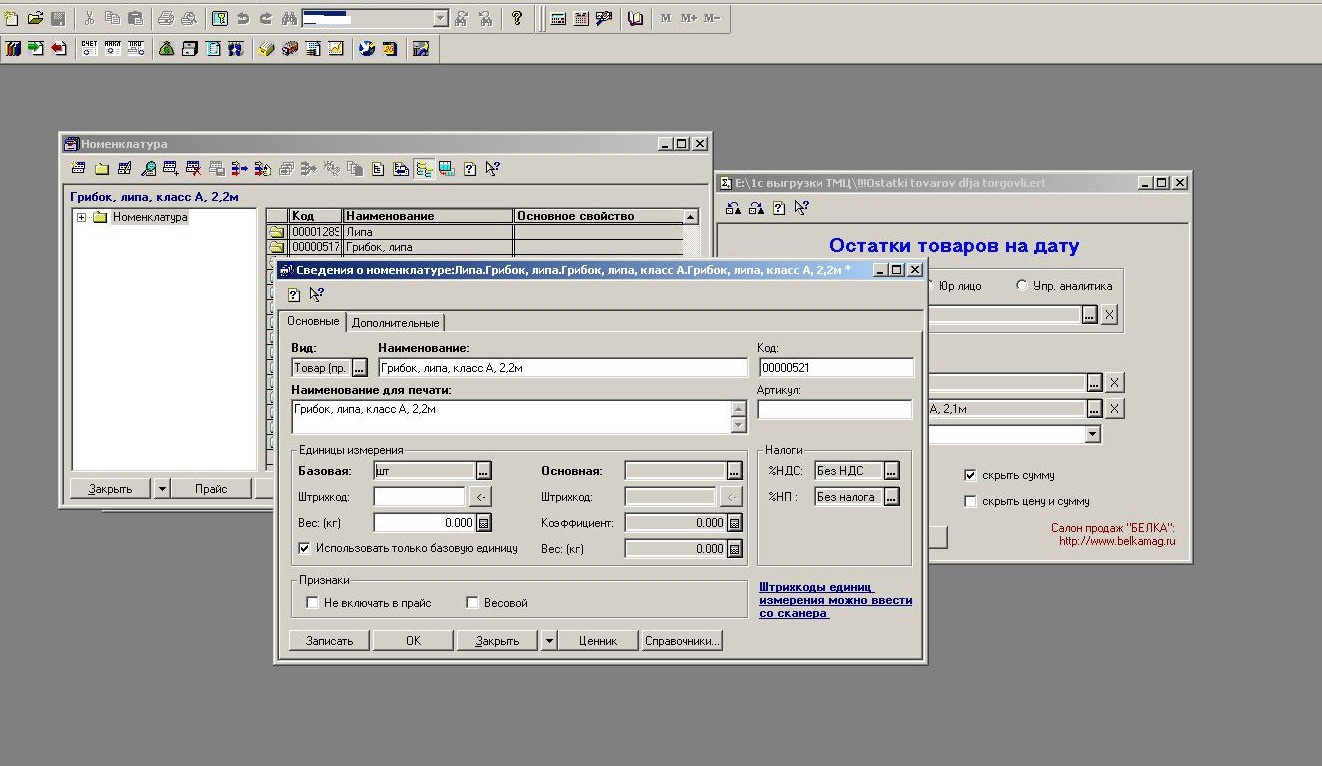The height and width of the screenshot is (766, 1322).
Task: Click into the Артикул input field
Action: click(x=834, y=410)
